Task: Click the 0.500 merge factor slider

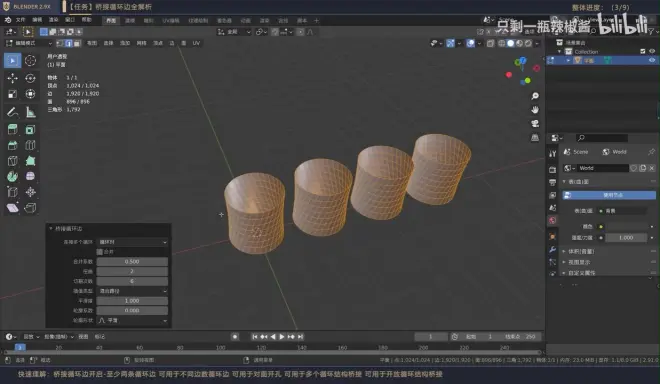Action: coord(132,261)
